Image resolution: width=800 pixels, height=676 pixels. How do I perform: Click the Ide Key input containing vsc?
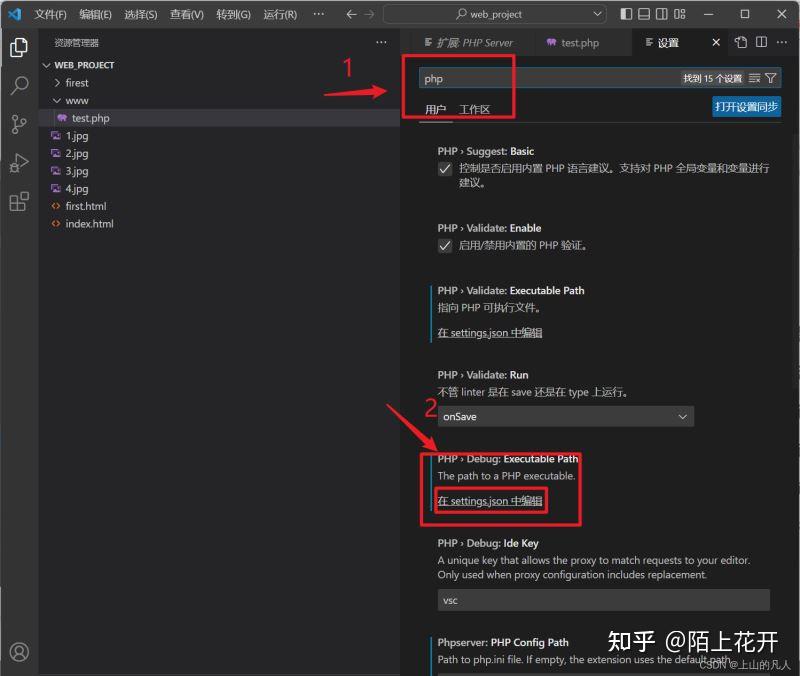(603, 600)
